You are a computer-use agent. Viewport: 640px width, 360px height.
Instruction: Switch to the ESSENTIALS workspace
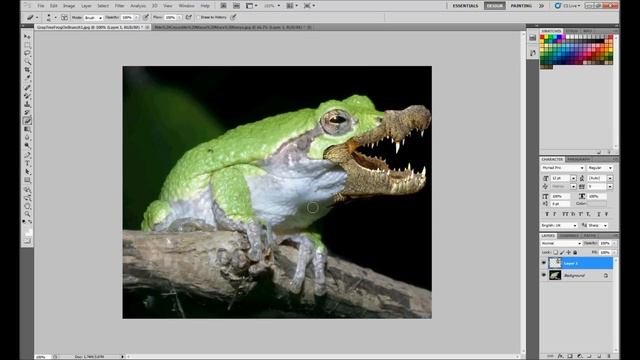[x=465, y=6]
